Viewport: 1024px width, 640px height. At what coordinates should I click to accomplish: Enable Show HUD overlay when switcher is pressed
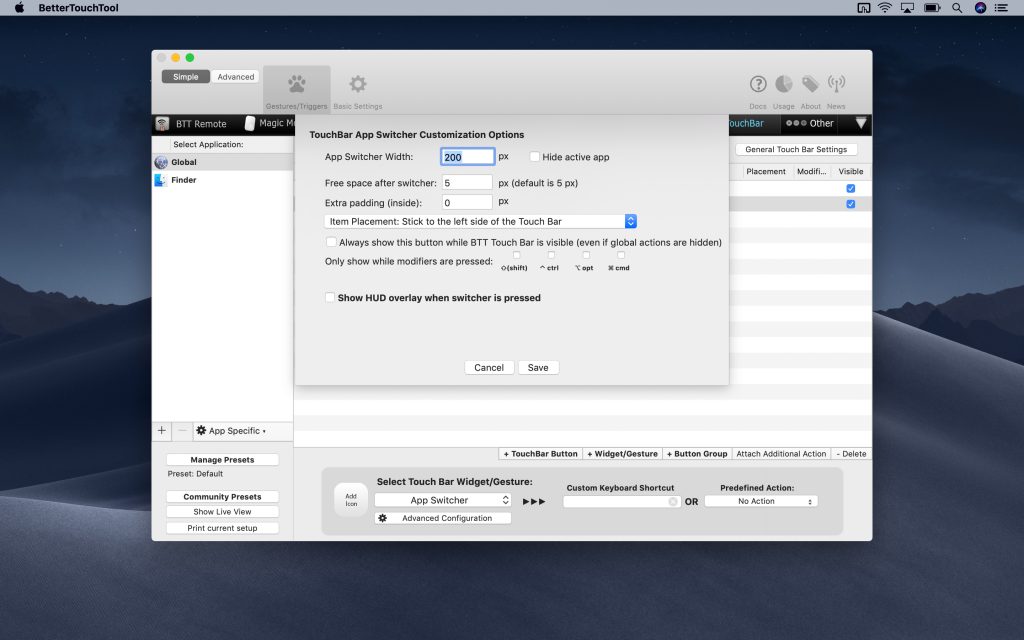(330, 297)
